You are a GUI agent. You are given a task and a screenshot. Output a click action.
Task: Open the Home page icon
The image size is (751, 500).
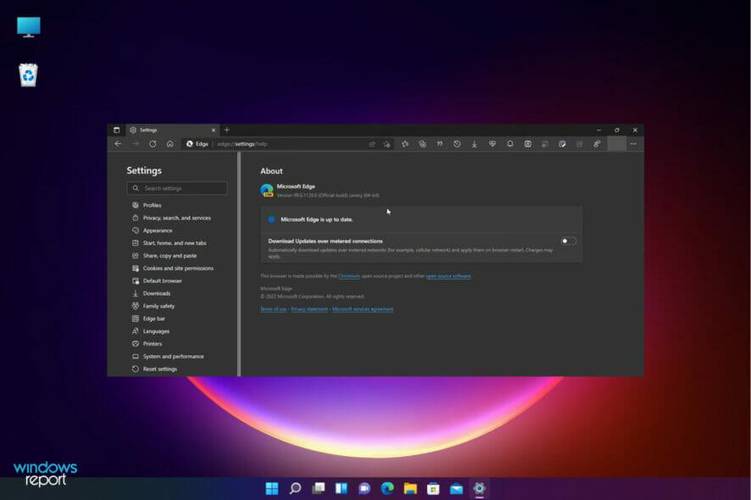click(170, 144)
